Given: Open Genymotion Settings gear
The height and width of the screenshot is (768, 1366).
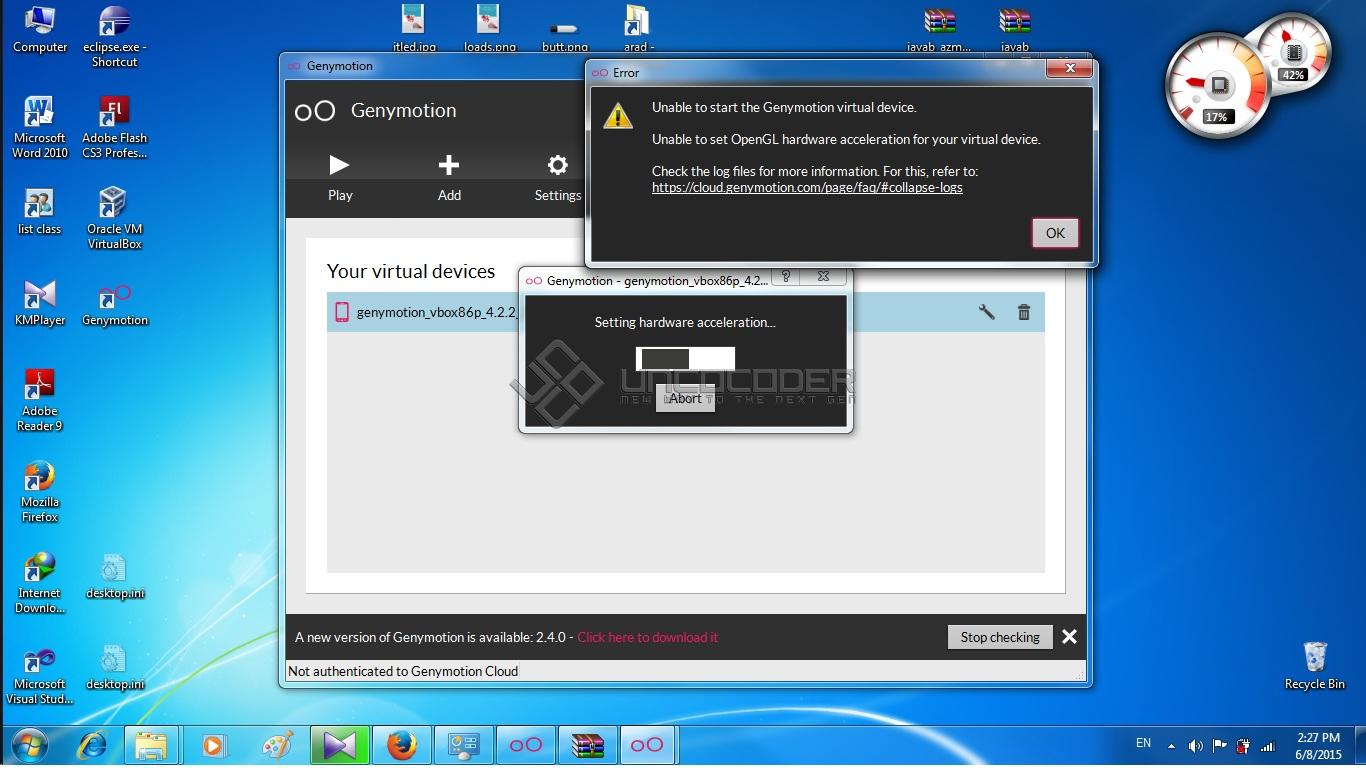Looking at the screenshot, I should 557,178.
